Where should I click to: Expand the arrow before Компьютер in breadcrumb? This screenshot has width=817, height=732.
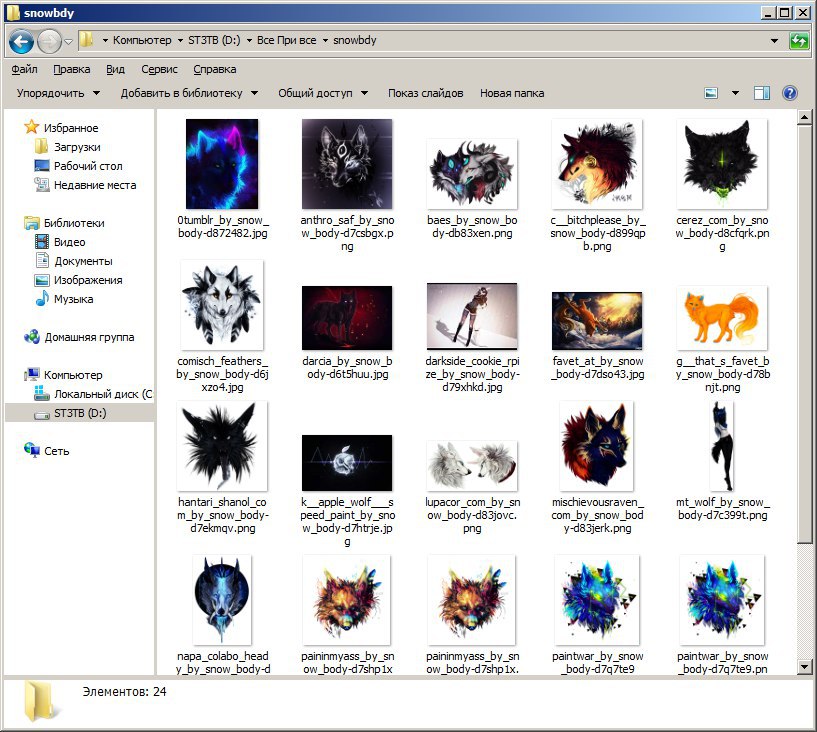[x=105, y=40]
